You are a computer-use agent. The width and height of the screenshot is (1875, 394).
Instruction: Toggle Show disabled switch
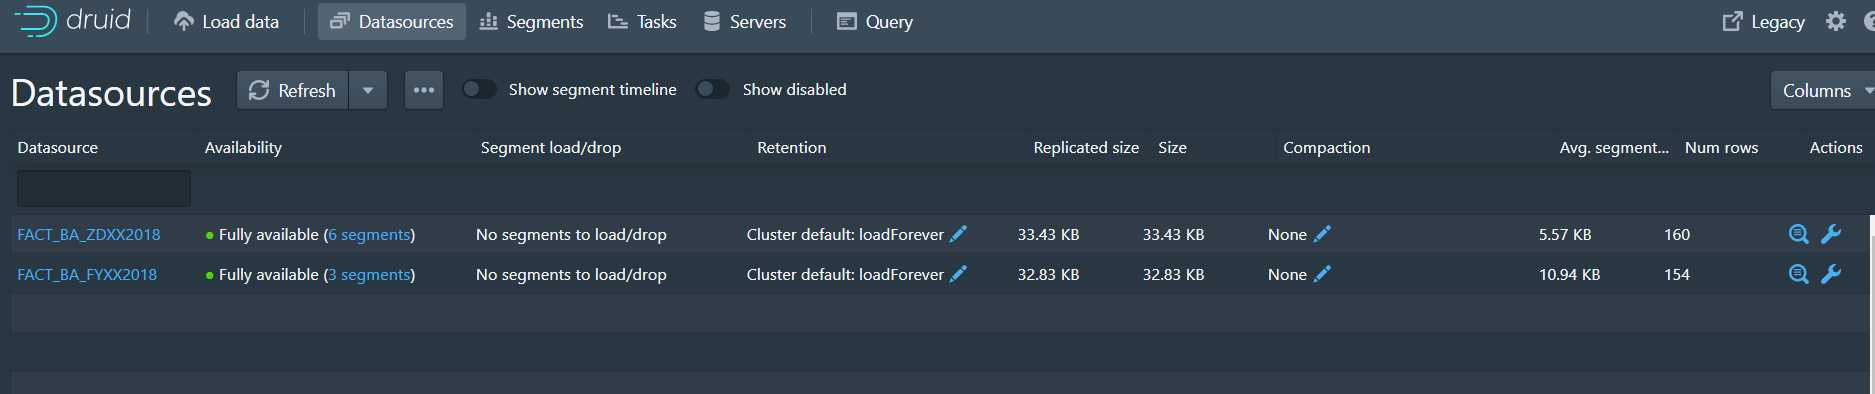tap(712, 89)
